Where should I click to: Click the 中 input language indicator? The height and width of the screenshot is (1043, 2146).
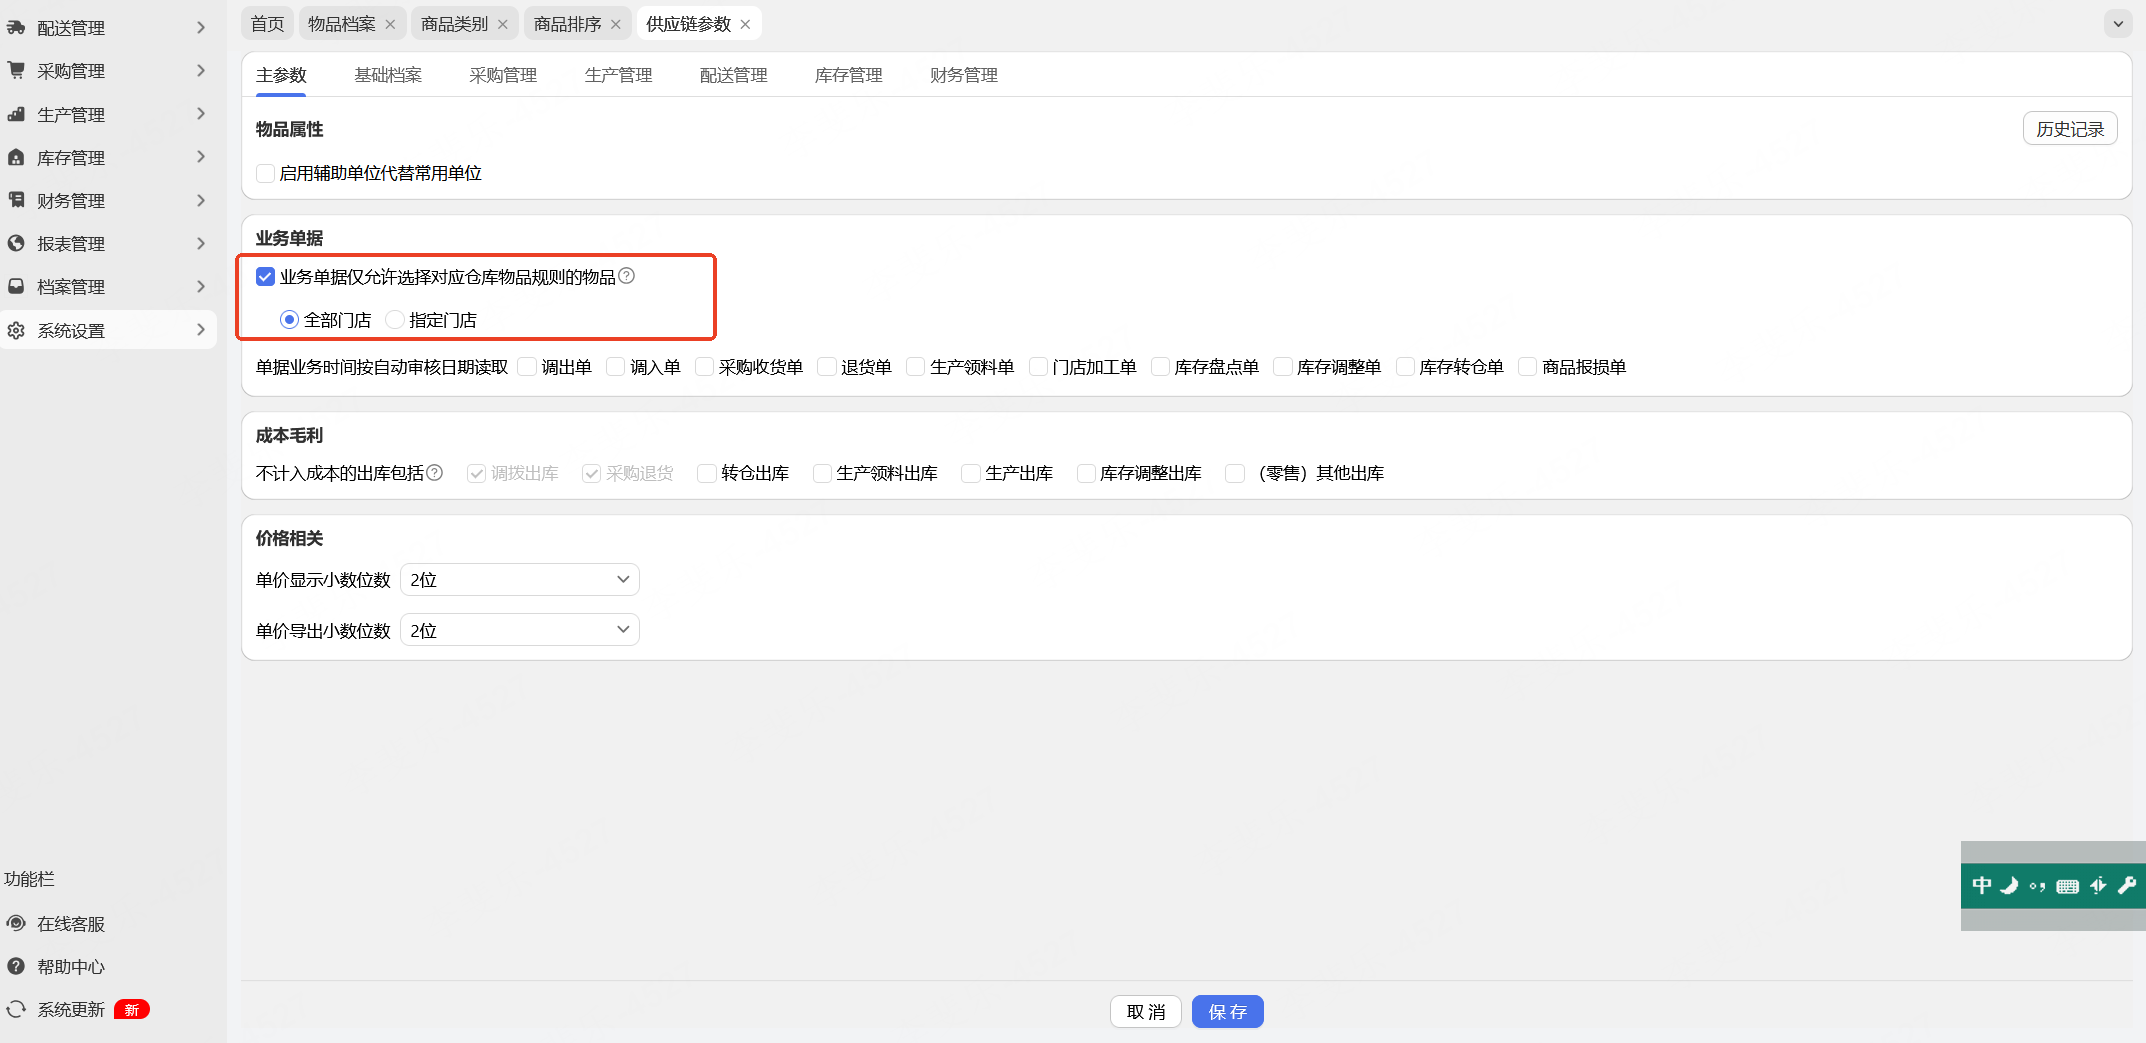[x=1981, y=885]
